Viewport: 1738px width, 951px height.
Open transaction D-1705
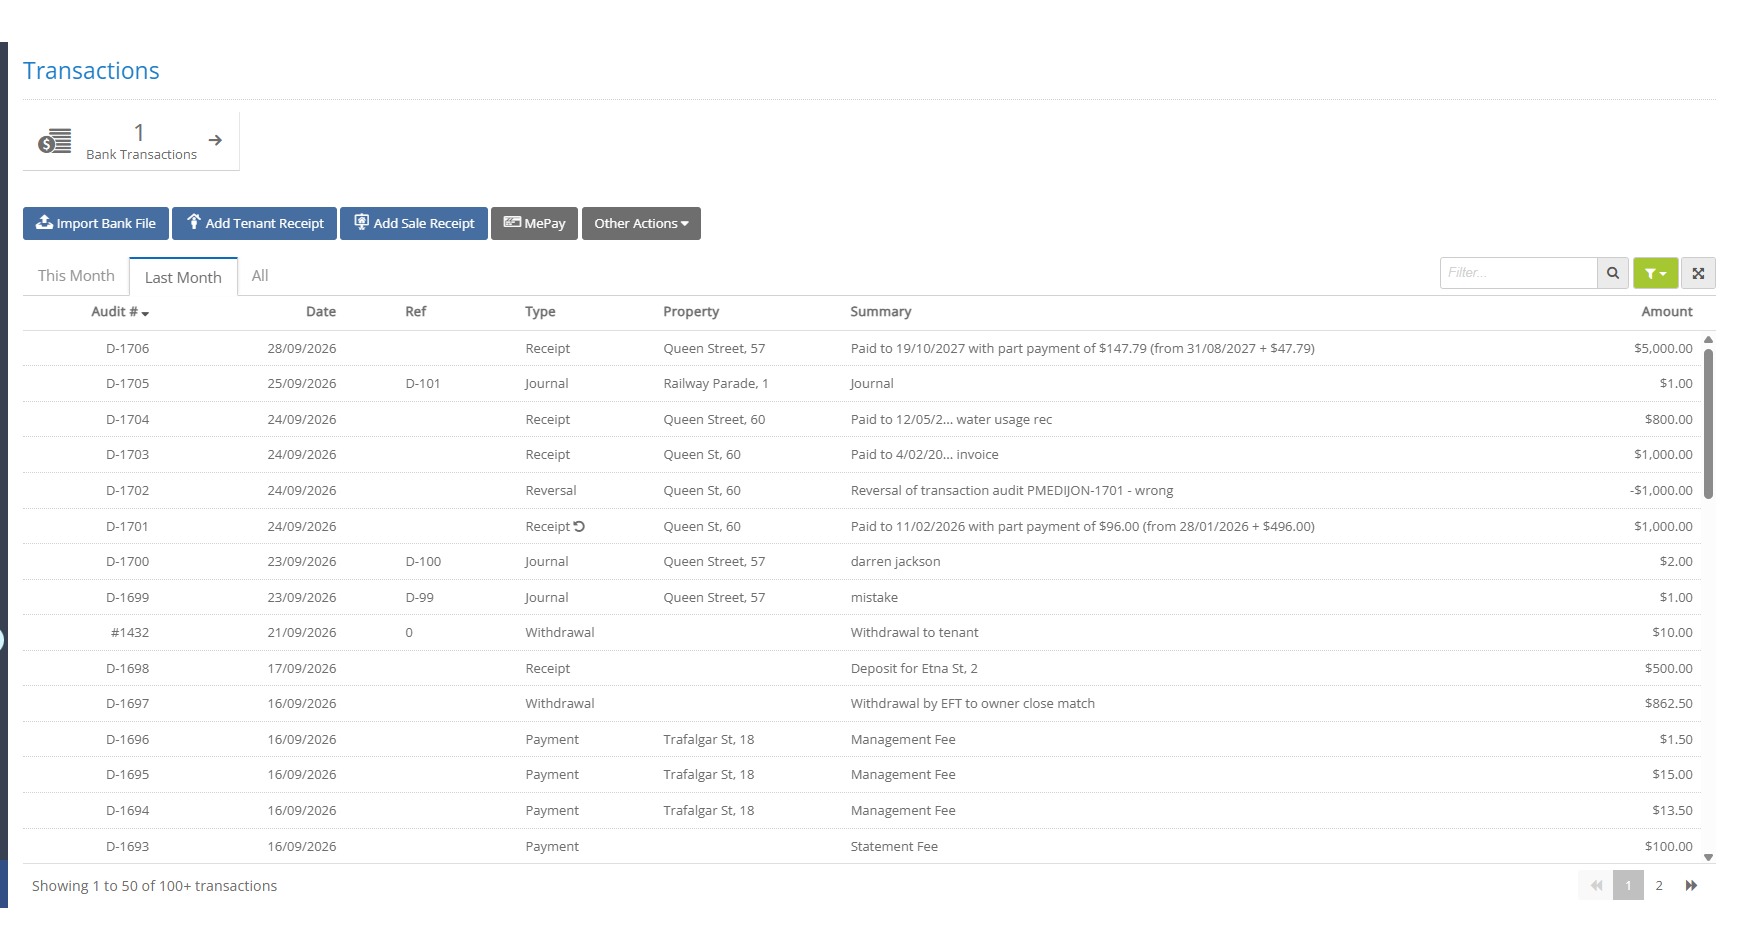point(127,384)
